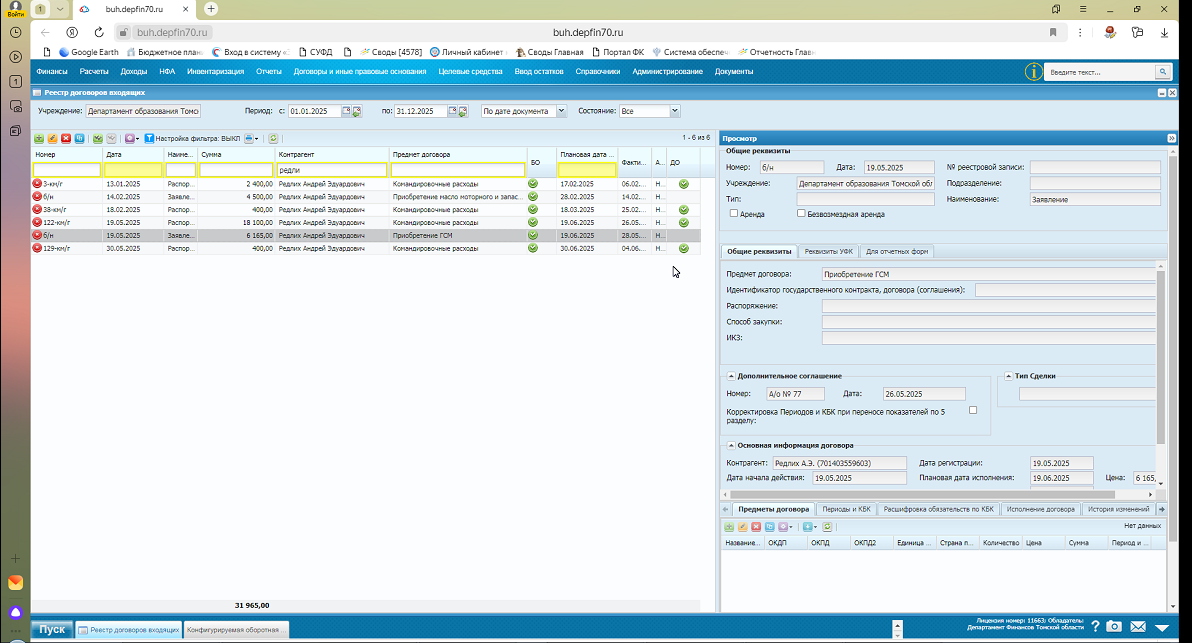Open the Финансы menu
The image size is (1192, 643).
52,71
